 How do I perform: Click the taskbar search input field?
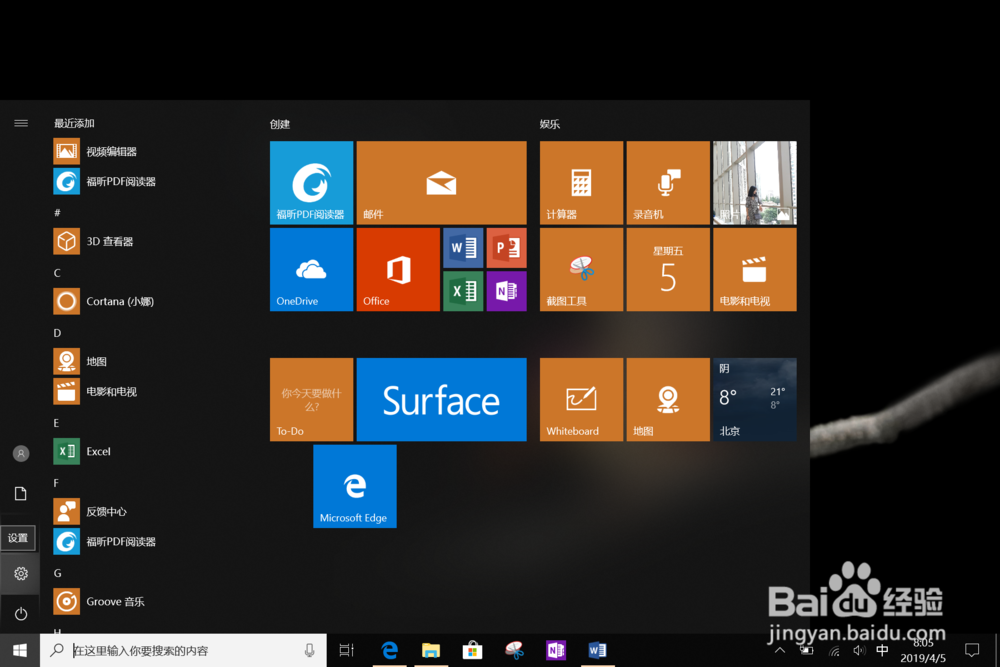click(180, 650)
